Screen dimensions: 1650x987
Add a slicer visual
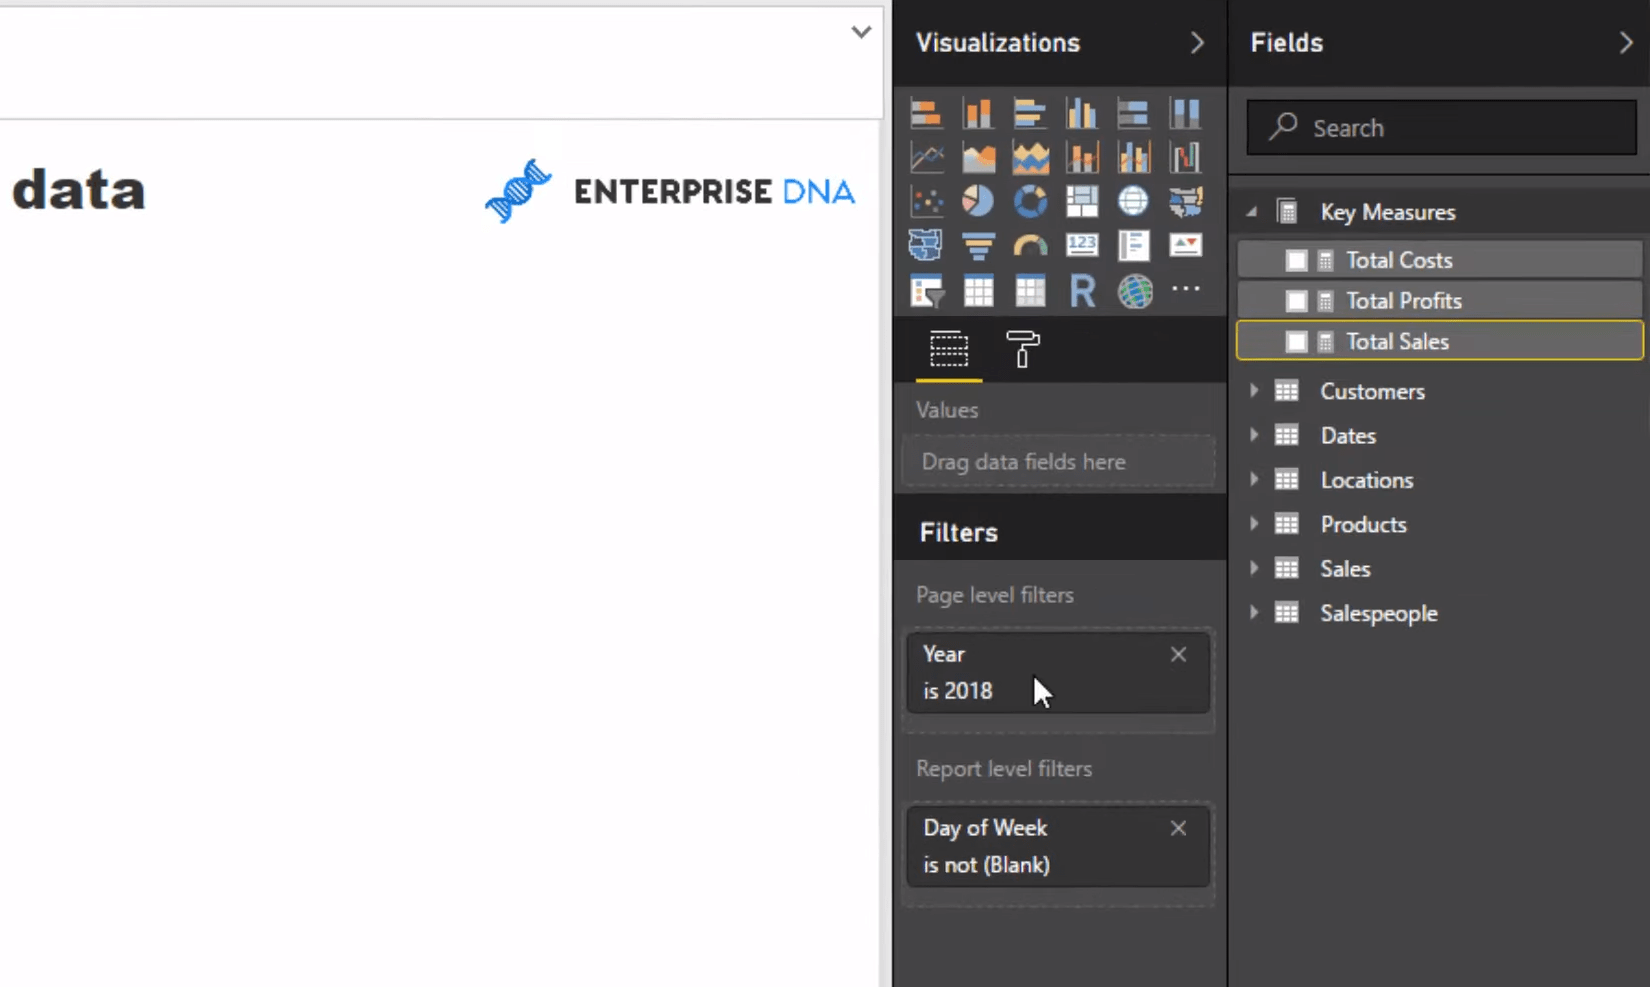926,291
